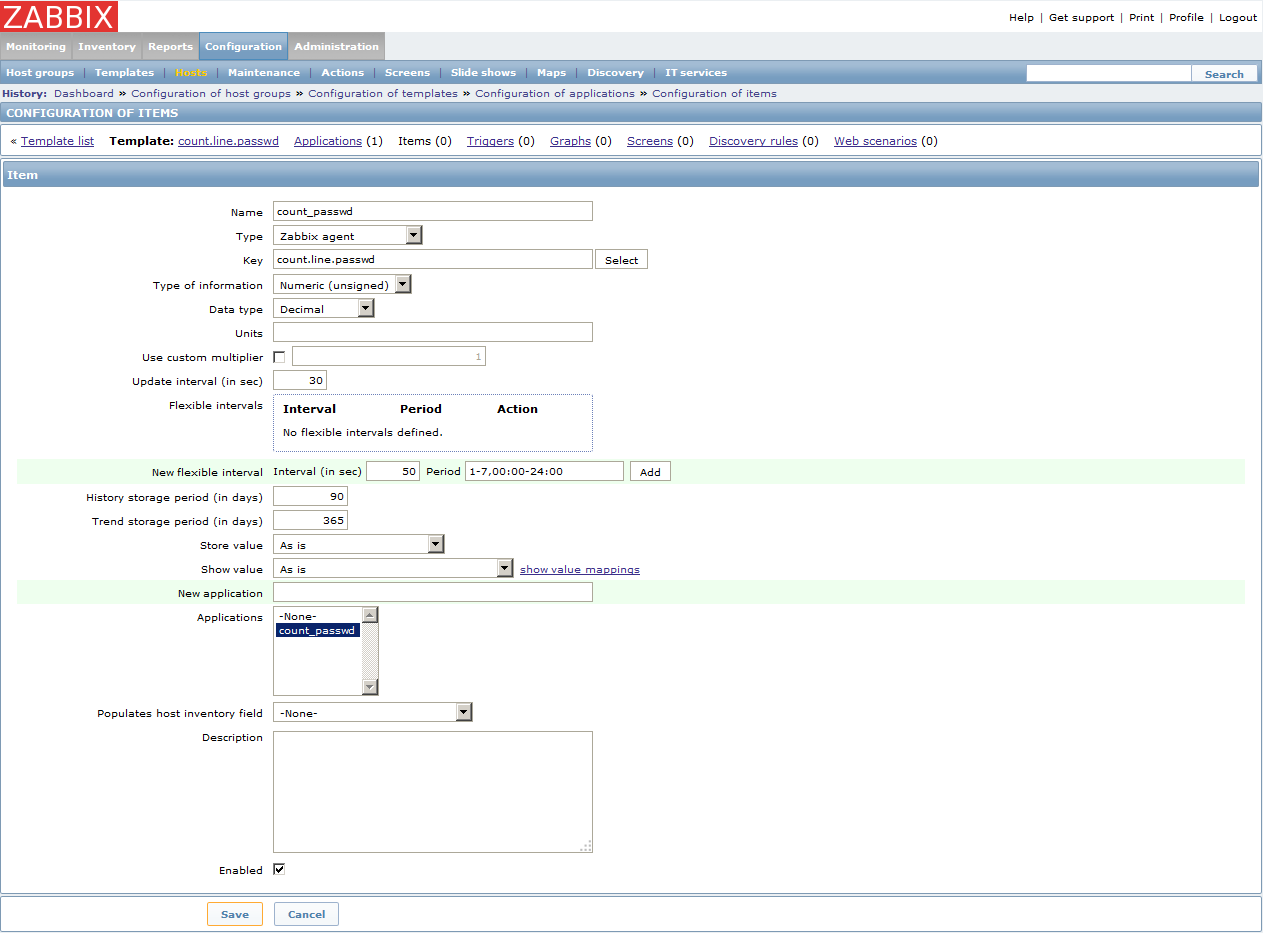Switch to the Configuration tab
Viewport: 1263px width, 933px height.
point(243,46)
